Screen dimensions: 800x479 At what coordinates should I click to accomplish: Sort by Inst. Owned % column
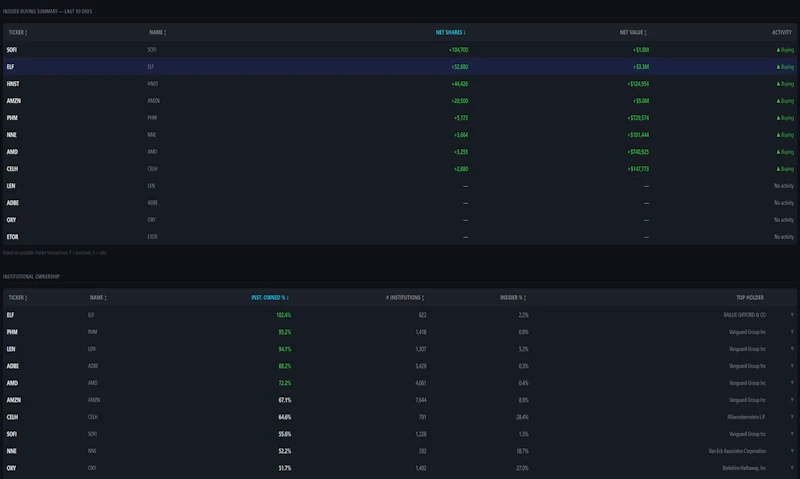click(270, 297)
